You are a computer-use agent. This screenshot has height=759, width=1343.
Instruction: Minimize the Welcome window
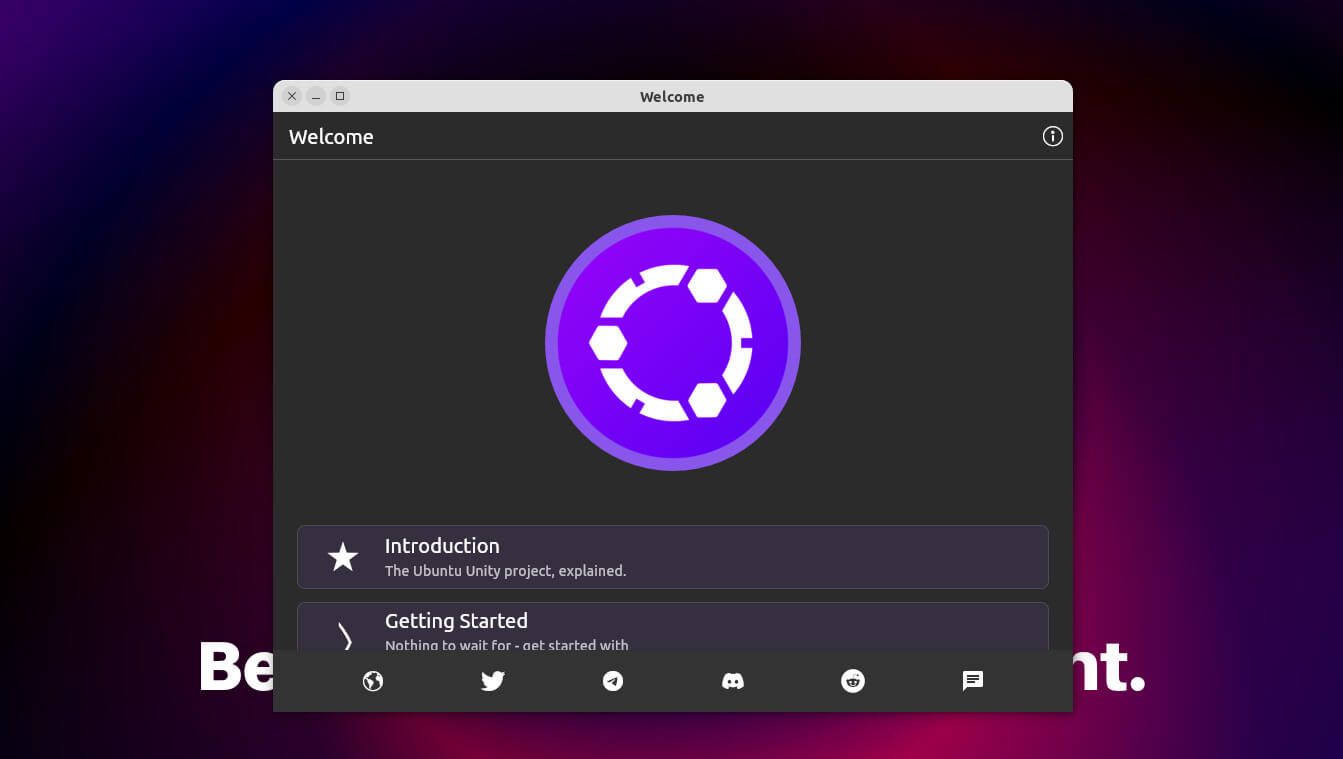click(x=316, y=96)
